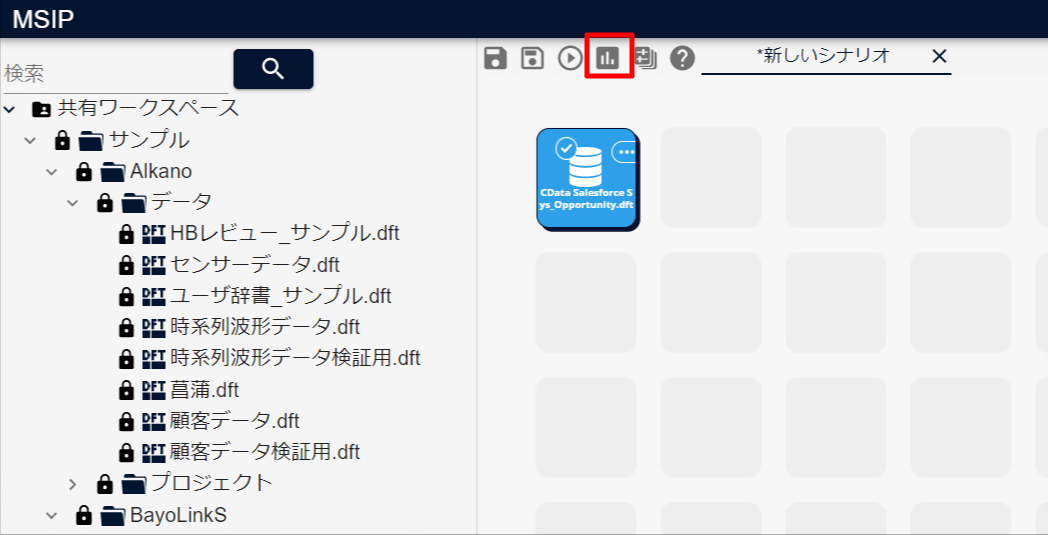Click the save-as floppy icon
1048x535 pixels.
(x=533, y=58)
